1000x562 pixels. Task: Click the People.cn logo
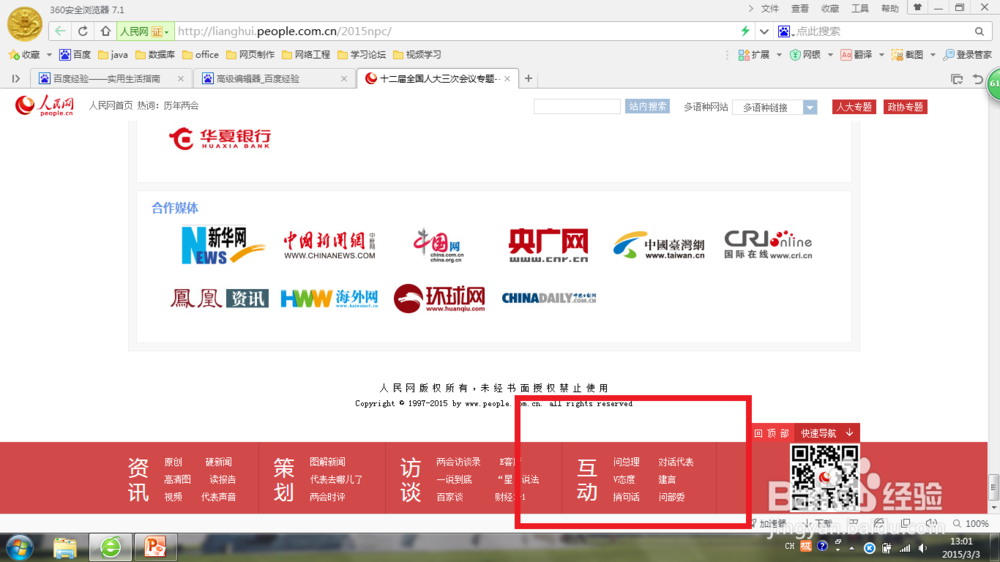(45, 105)
